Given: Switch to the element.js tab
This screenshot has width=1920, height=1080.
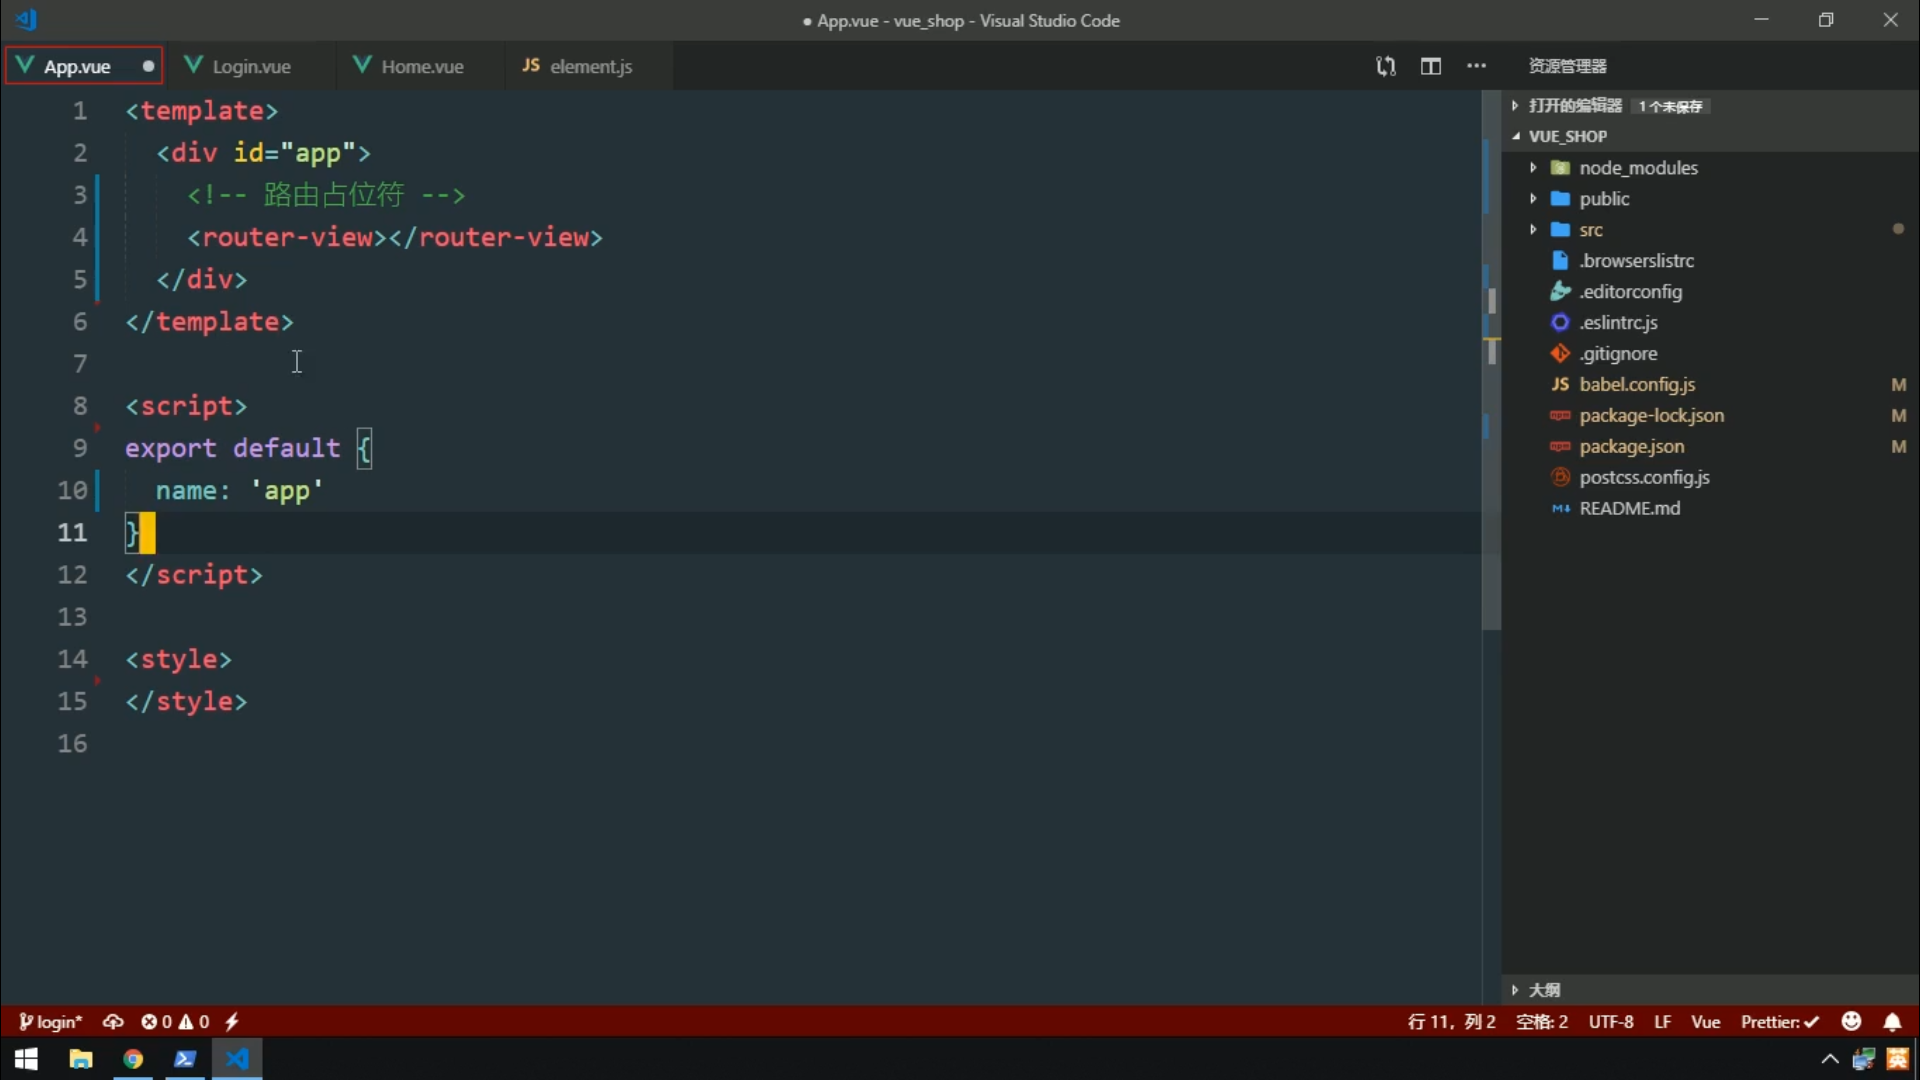Looking at the screenshot, I should coord(590,66).
